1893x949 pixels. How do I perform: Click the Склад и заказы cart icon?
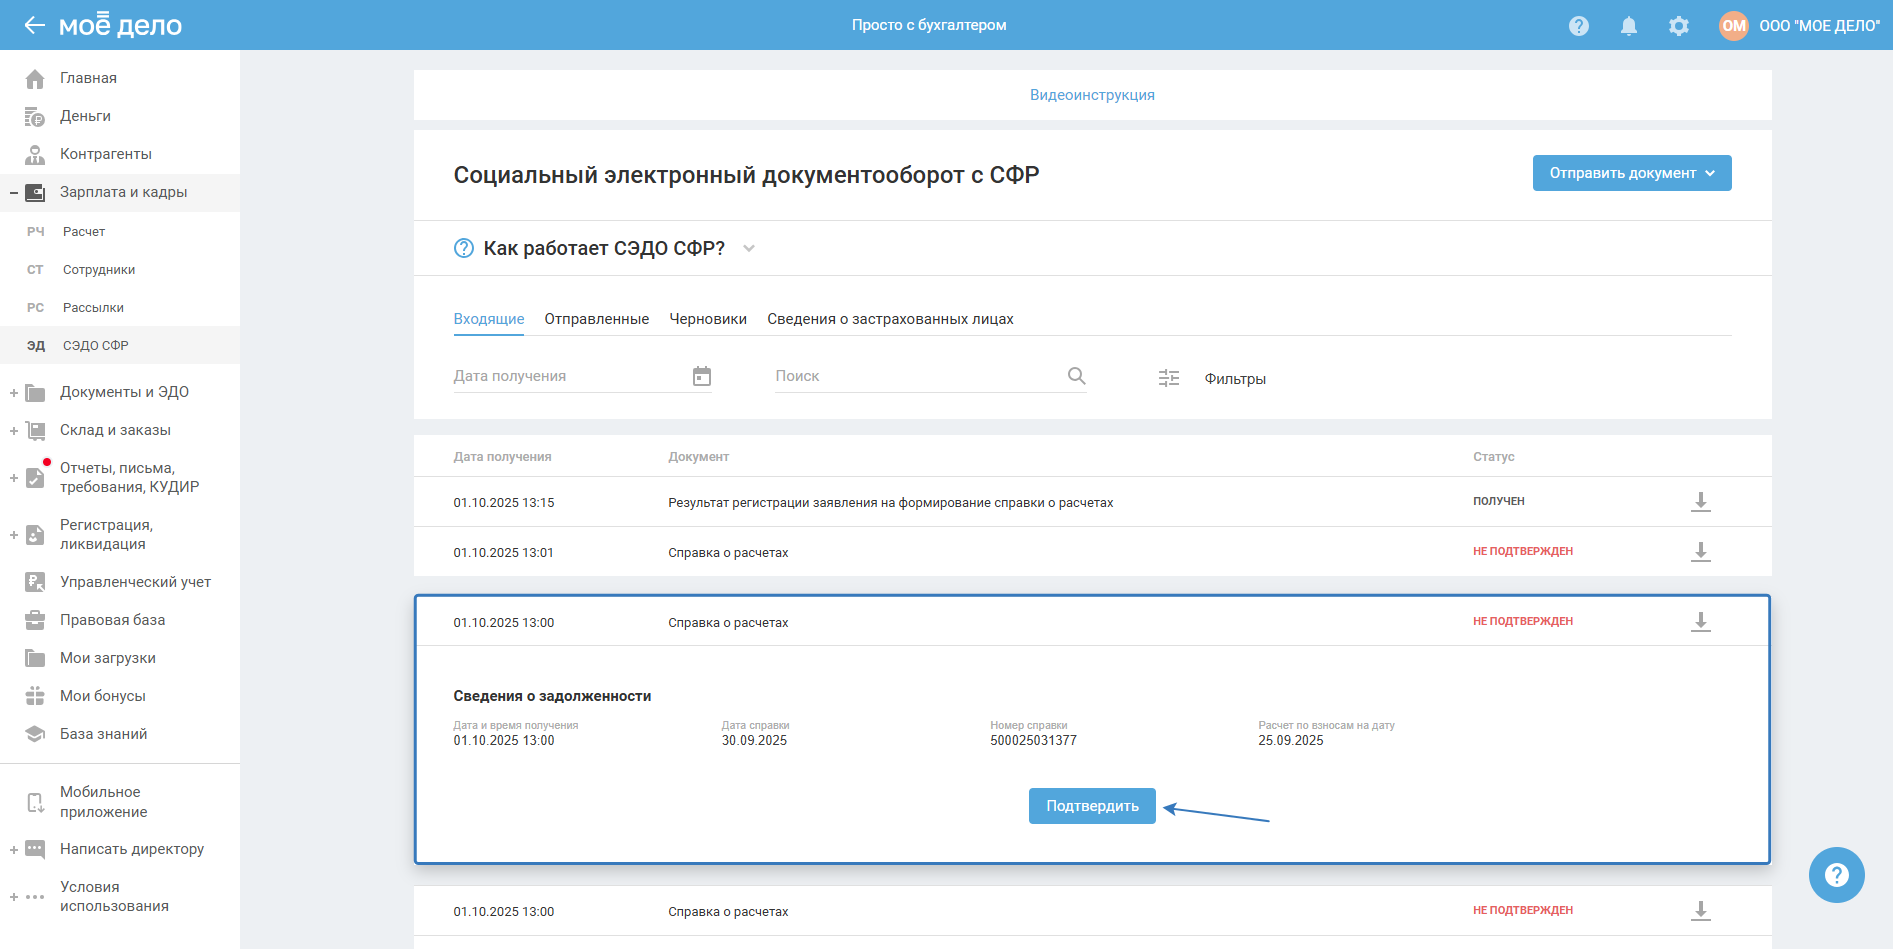pyautogui.click(x=35, y=431)
